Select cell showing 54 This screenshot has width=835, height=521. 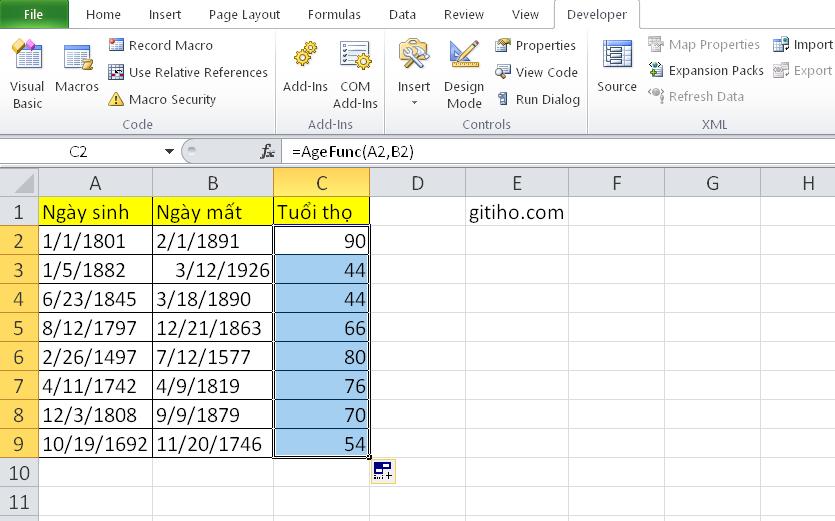[x=322, y=444]
